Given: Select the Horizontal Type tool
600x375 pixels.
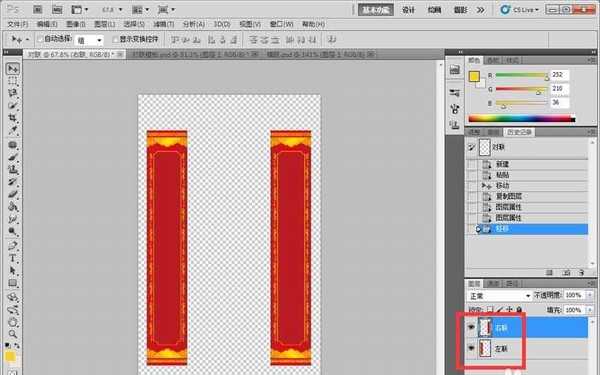Looking at the screenshot, I should pos(13,258).
